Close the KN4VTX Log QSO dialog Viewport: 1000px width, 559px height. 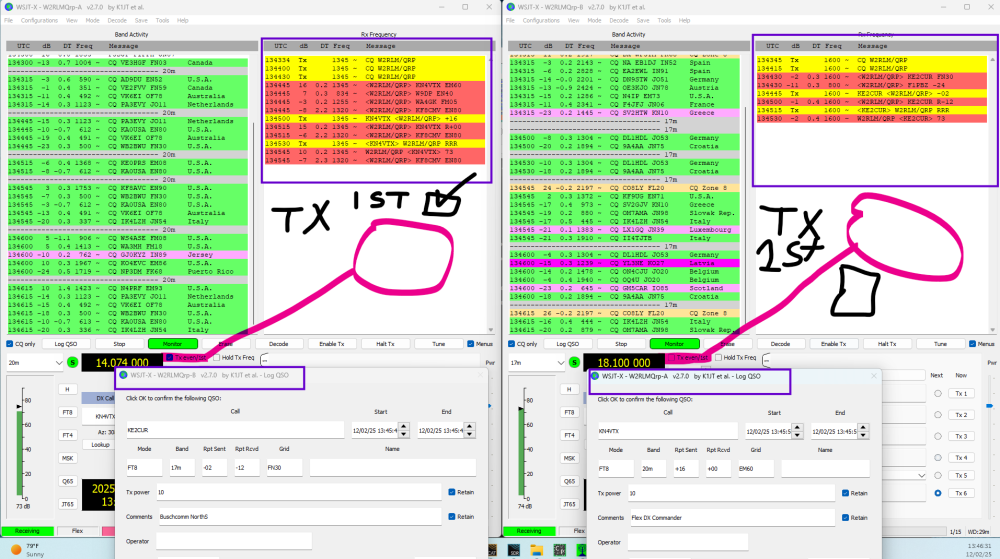pyautogui.click(x=874, y=376)
